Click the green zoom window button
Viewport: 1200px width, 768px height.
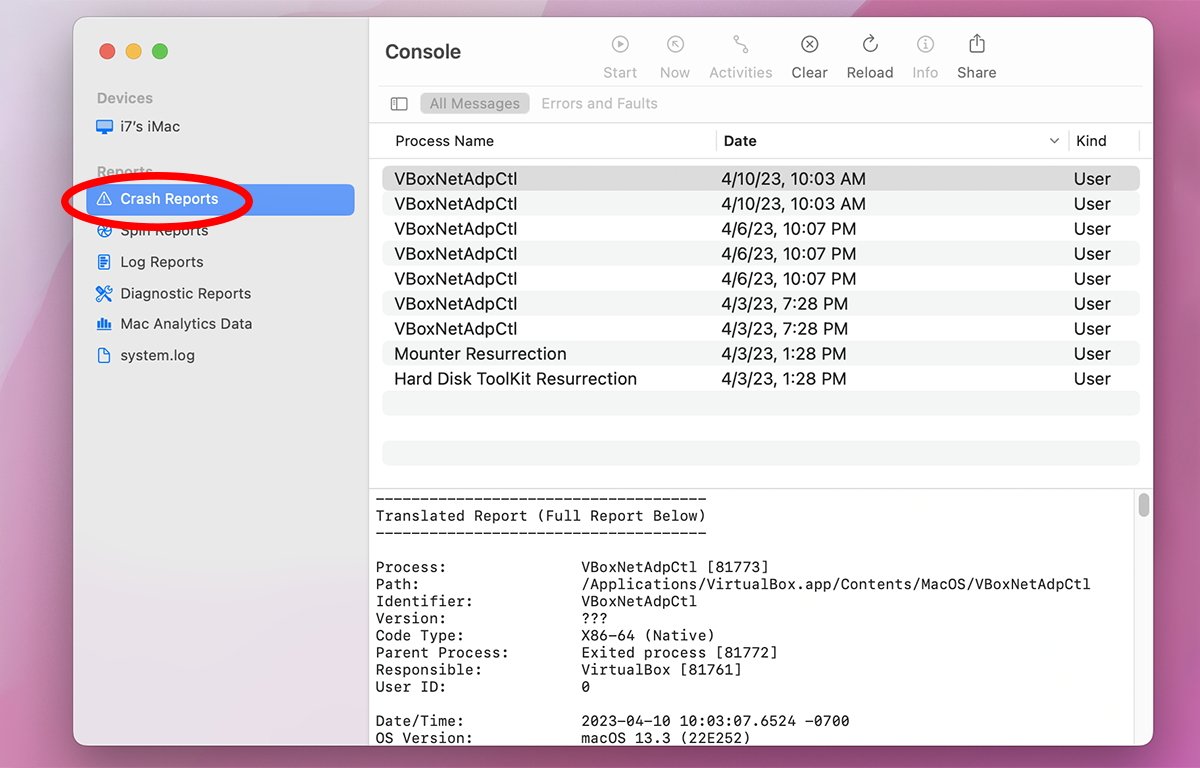point(160,52)
